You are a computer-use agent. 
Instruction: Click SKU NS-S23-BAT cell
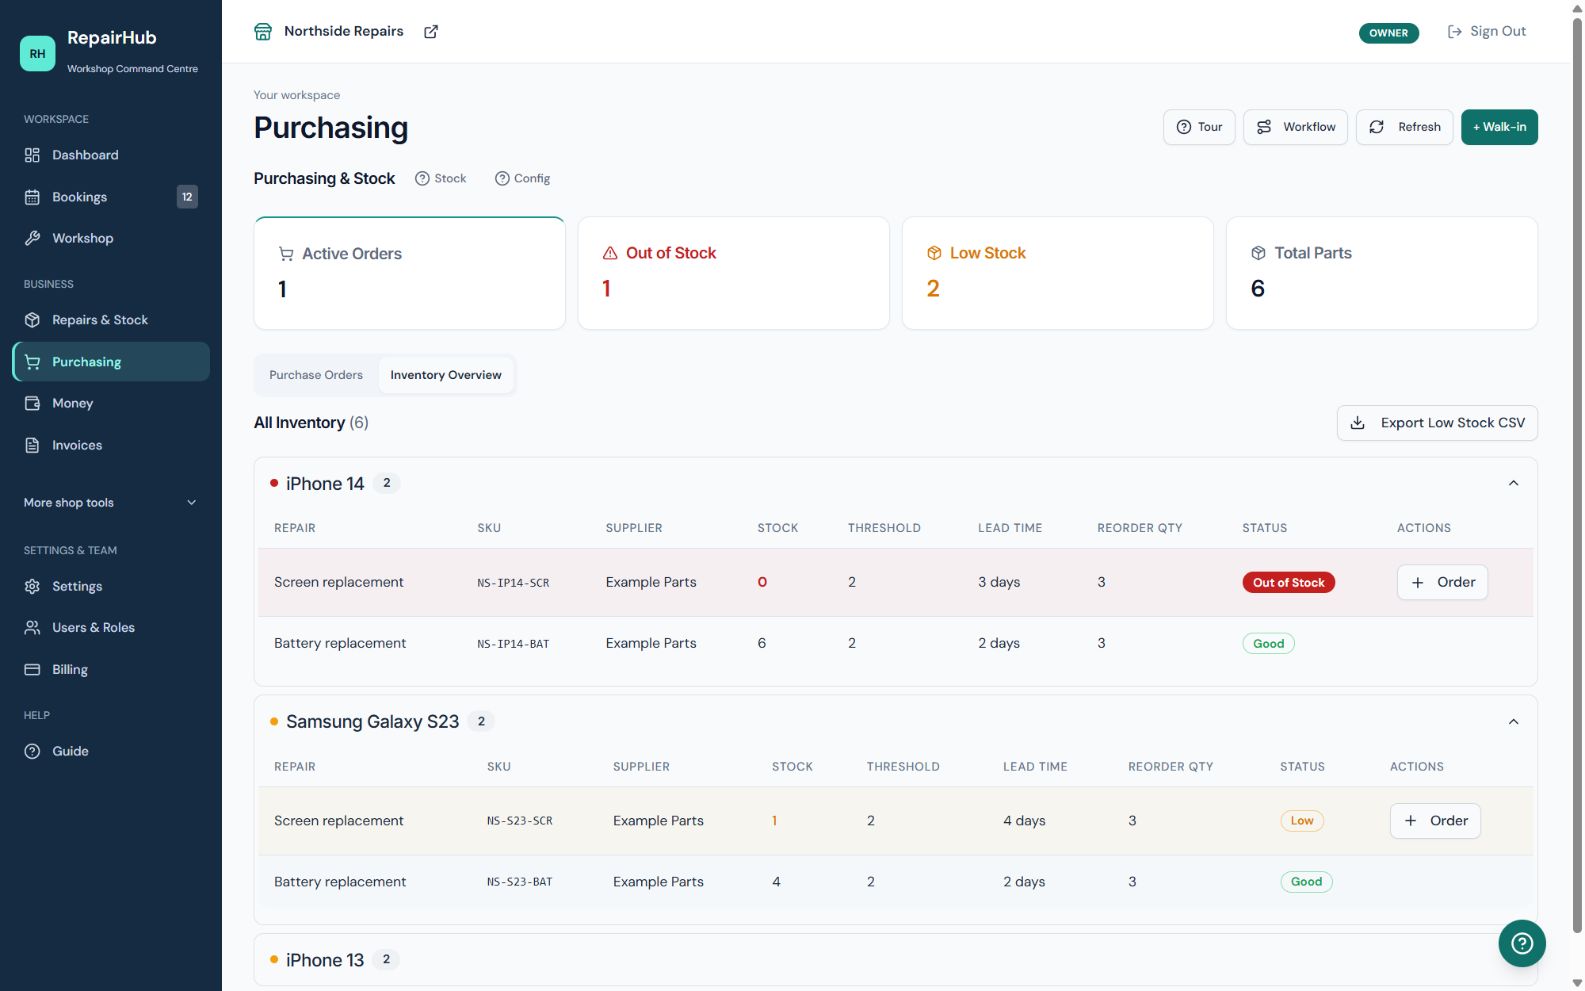[519, 882]
